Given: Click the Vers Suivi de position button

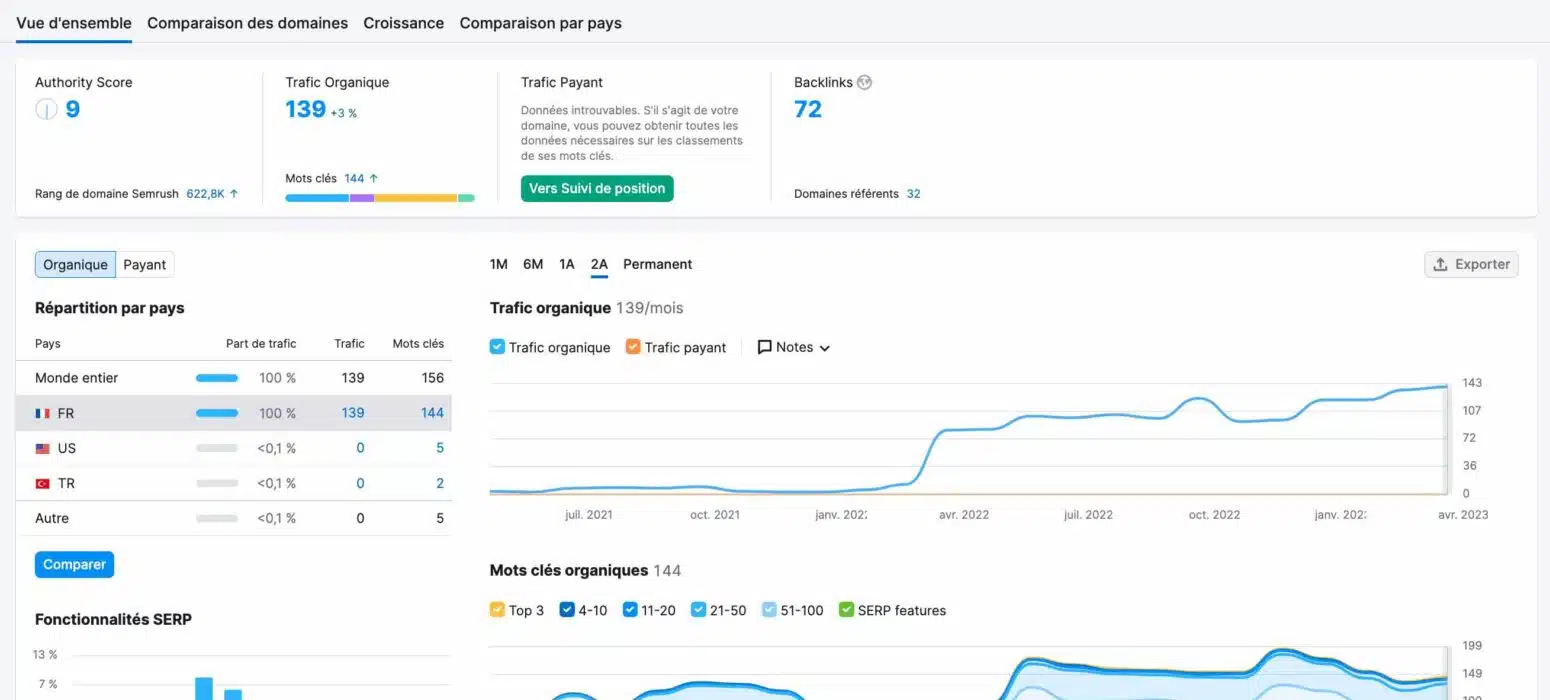Looking at the screenshot, I should click(597, 188).
